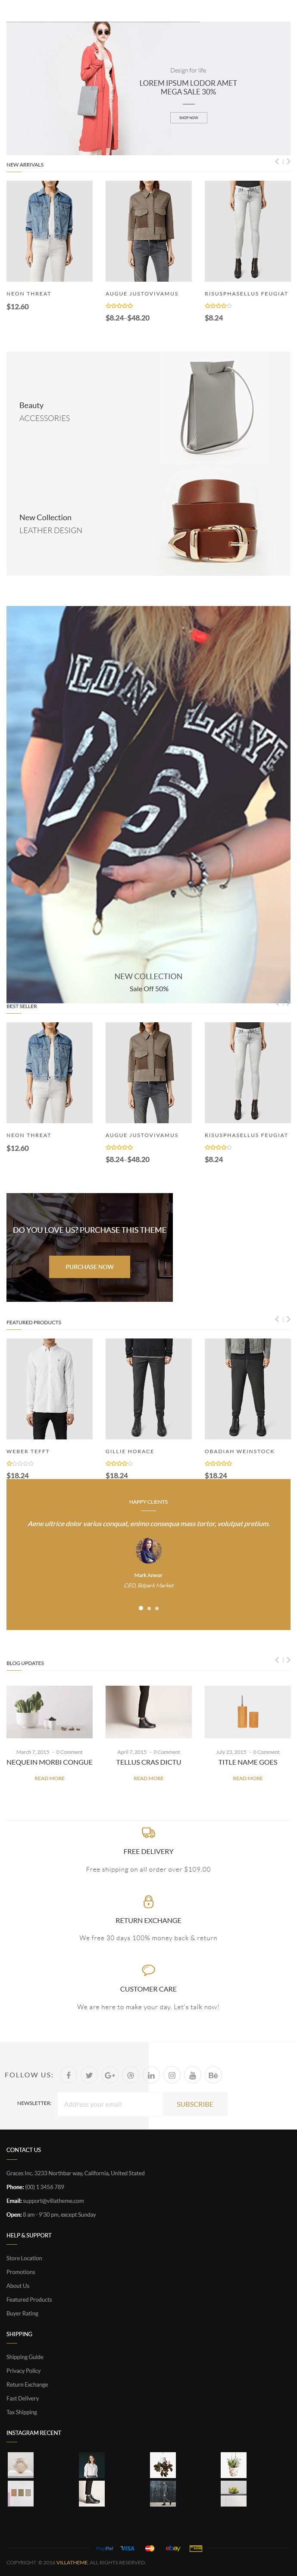Subscribe to the newsletter
Image resolution: width=297 pixels, height=2576 pixels.
pyautogui.click(x=195, y=2104)
